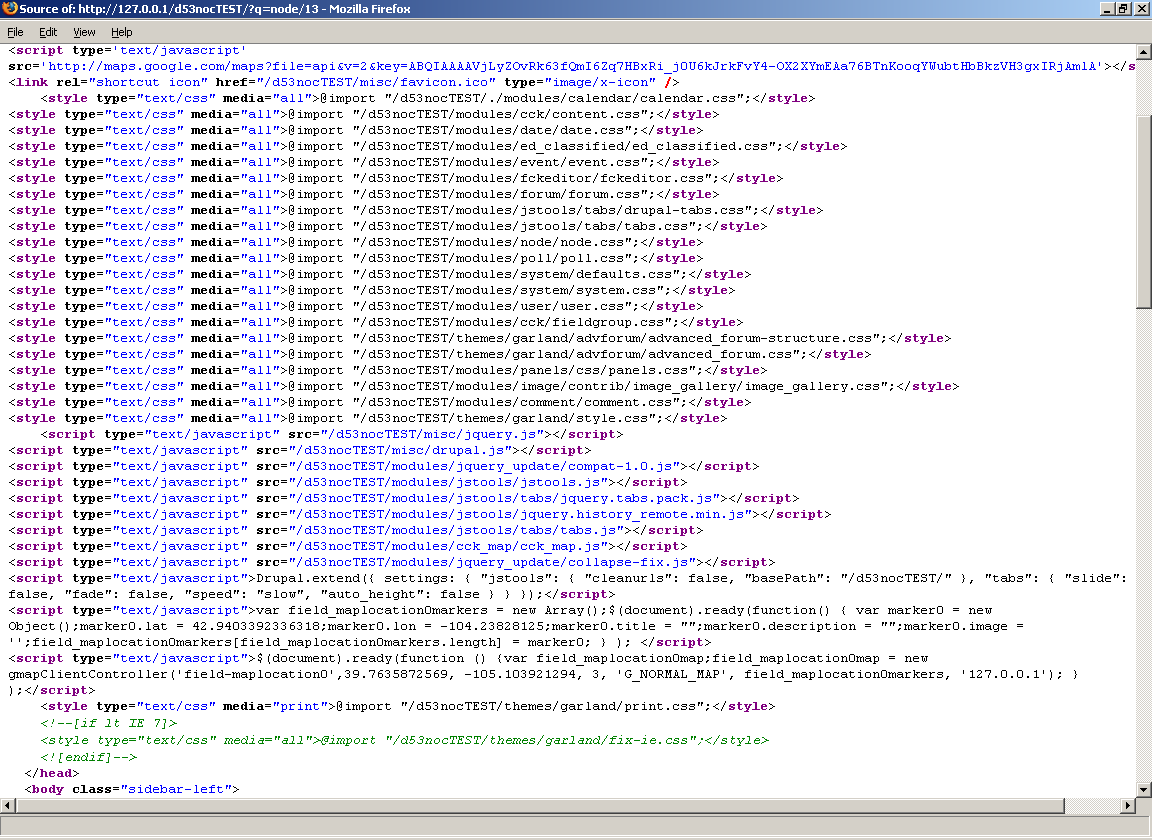
Task: Open the File menu
Action: pyautogui.click(x=15, y=32)
